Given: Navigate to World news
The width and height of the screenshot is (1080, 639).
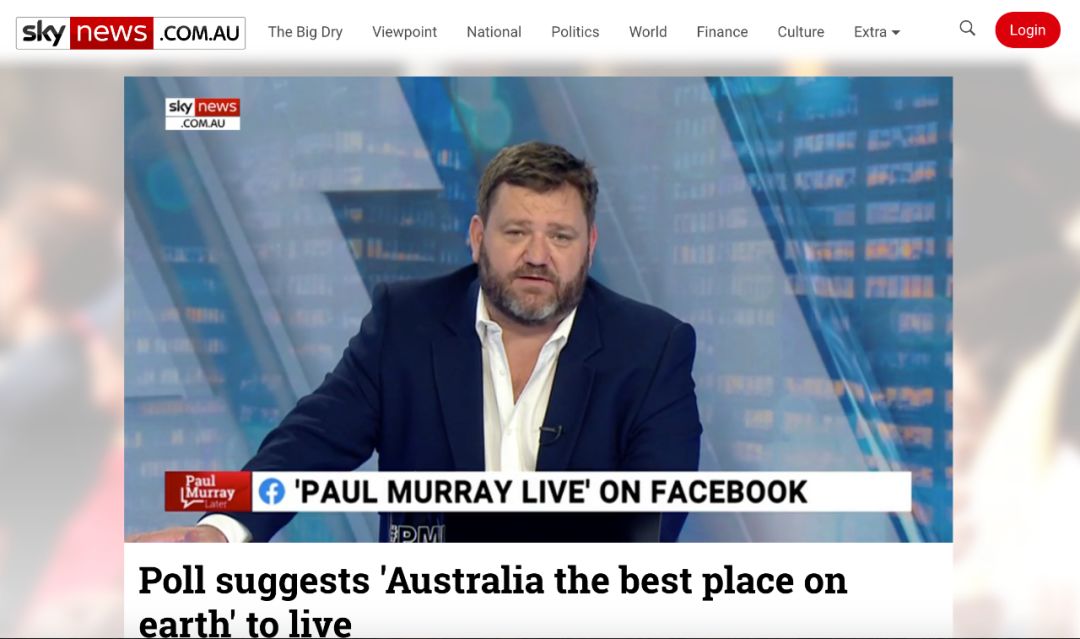Looking at the screenshot, I should tap(647, 32).
